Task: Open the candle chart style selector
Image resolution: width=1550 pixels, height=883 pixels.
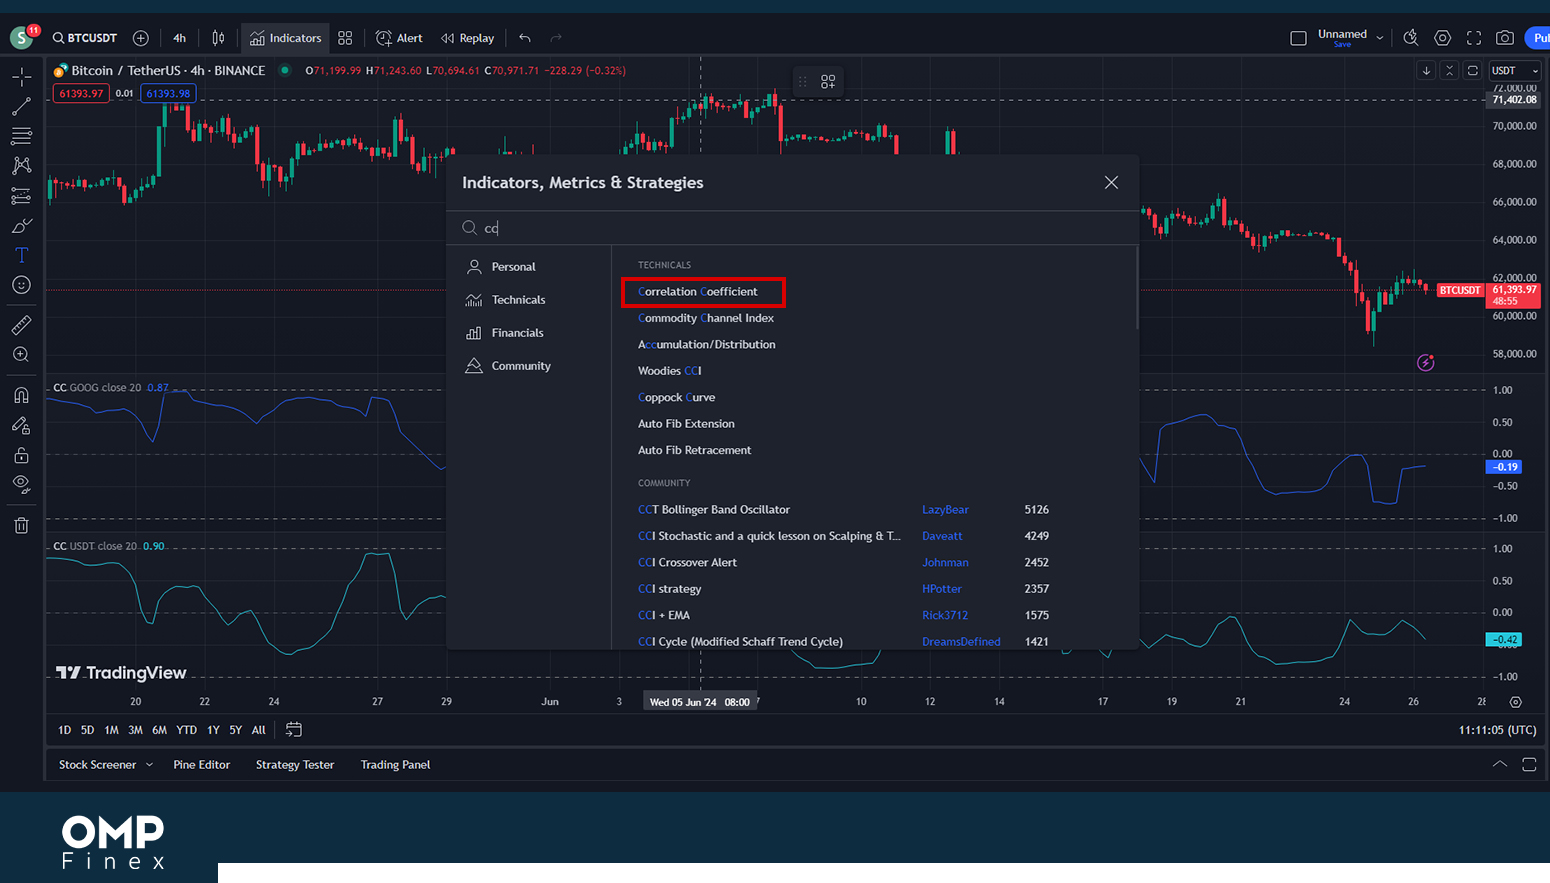Action: point(218,38)
